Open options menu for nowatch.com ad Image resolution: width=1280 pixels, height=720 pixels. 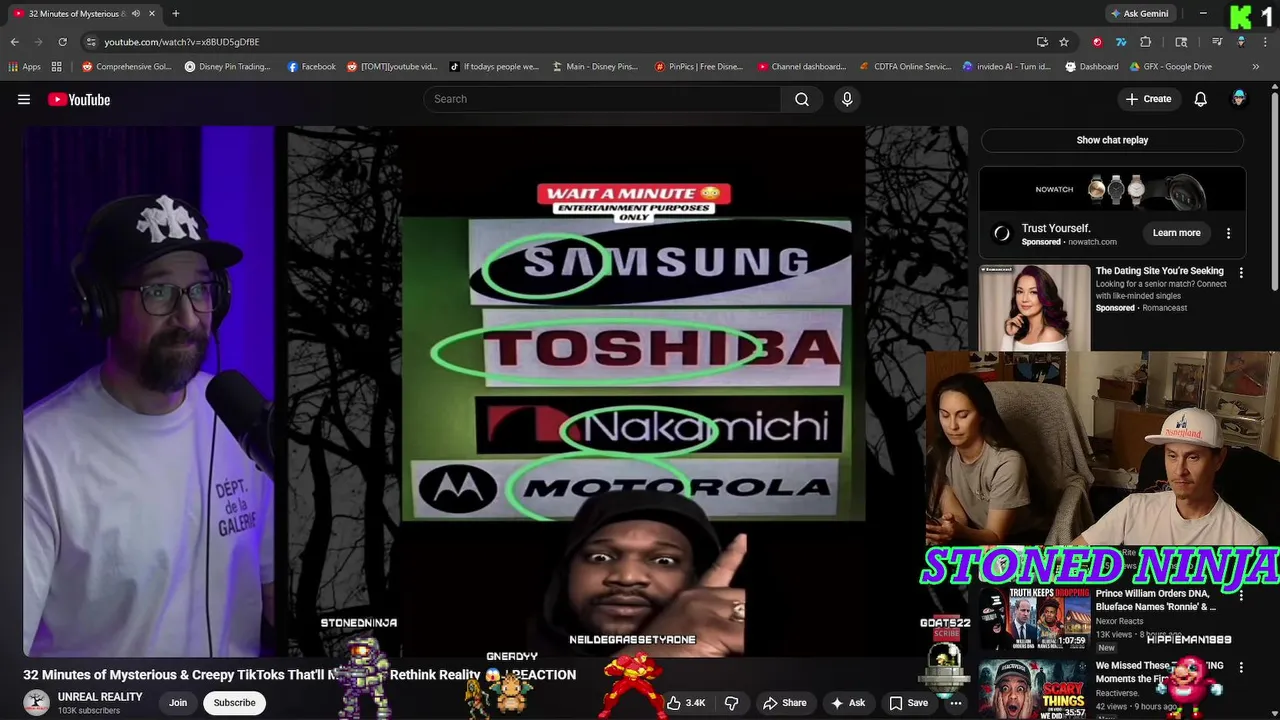(1228, 233)
